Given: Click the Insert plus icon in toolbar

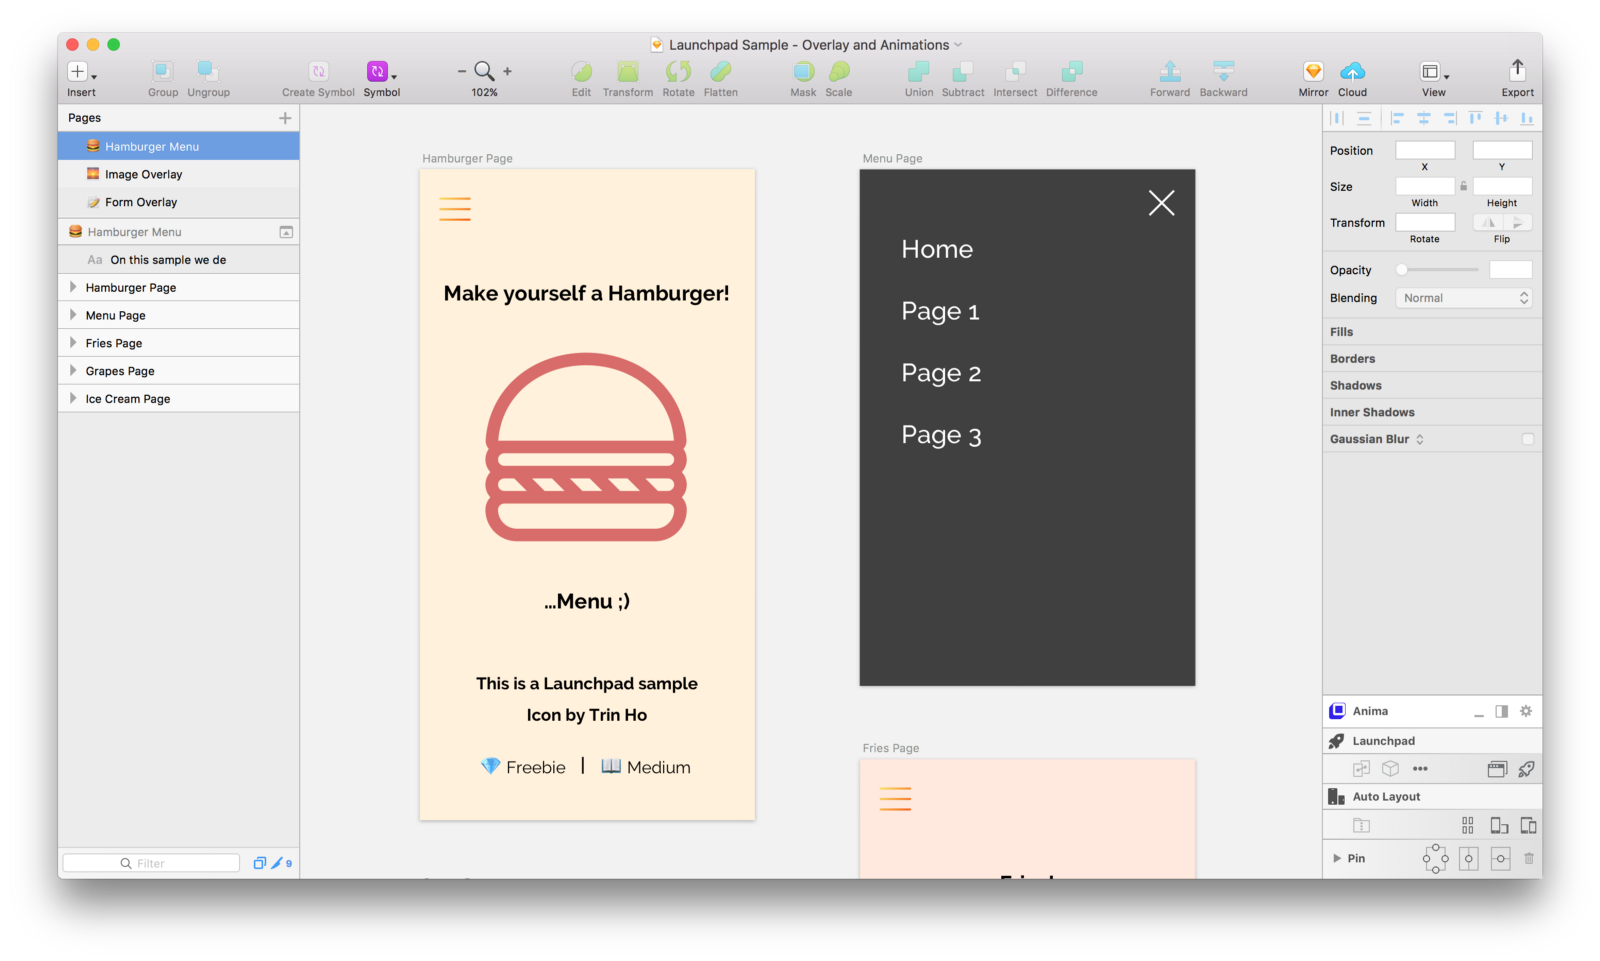Looking at the screenshot, I should (x=77, y=71).
